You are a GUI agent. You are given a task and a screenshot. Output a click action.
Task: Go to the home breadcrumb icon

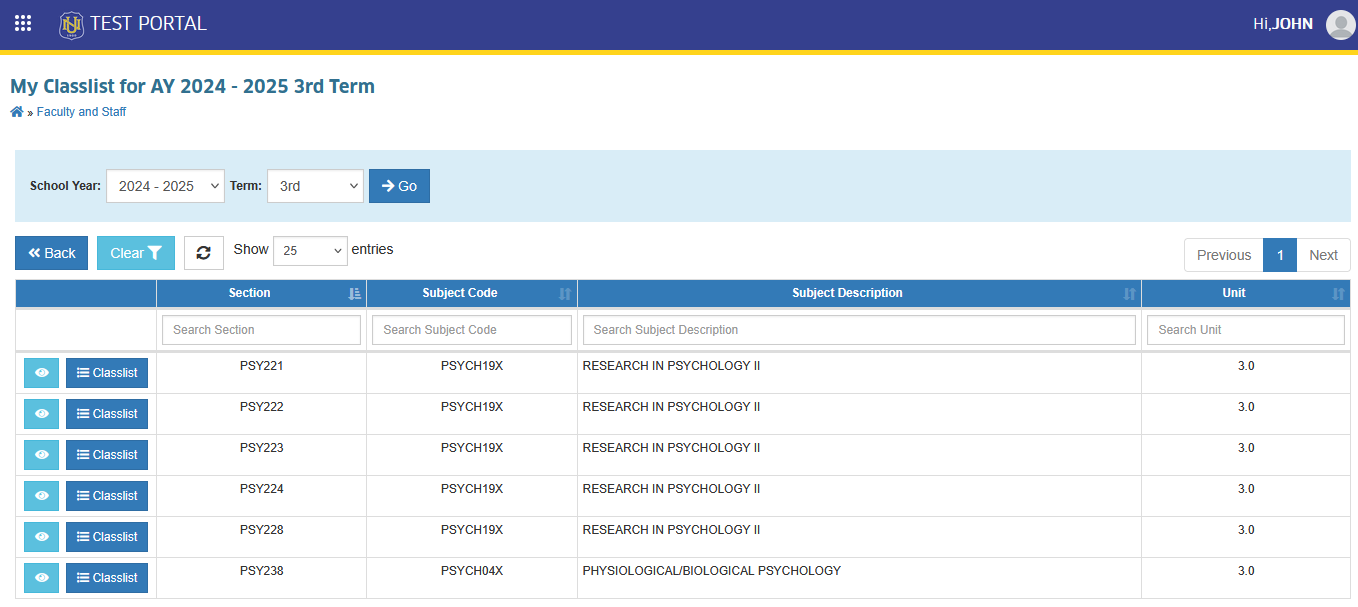click(17, 112)
